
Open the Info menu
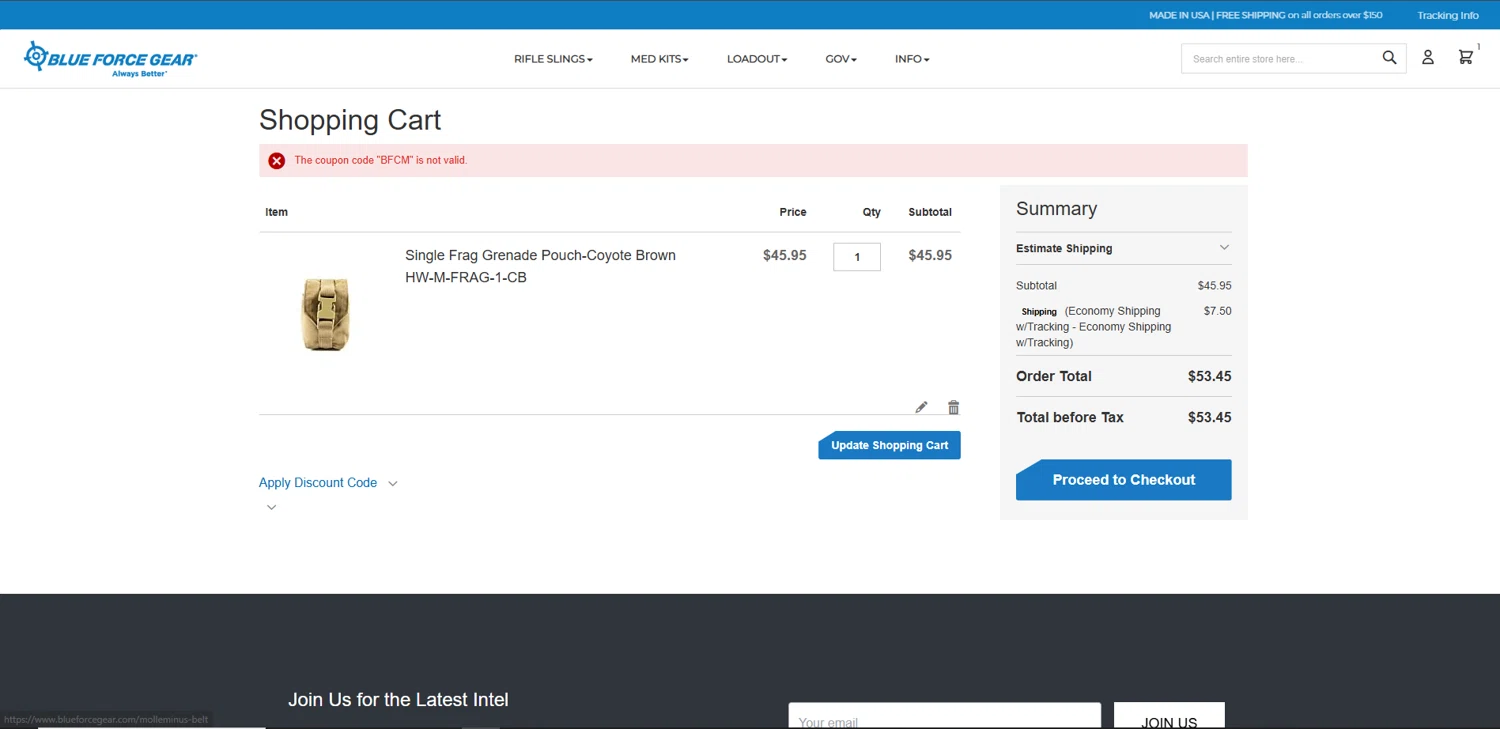(912, 59)
